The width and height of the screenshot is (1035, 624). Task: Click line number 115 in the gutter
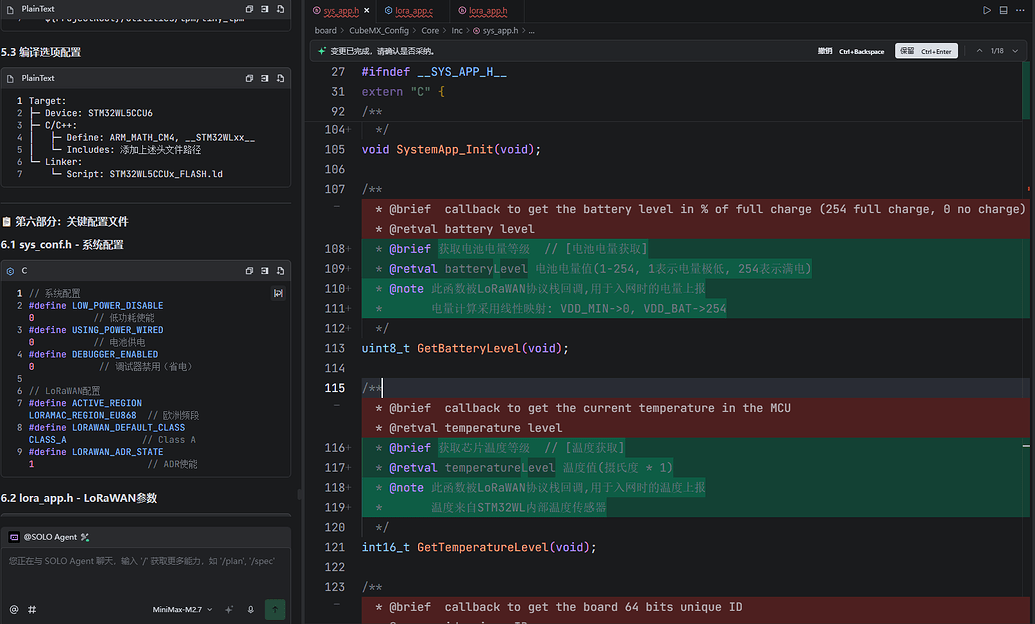point(335,388)
